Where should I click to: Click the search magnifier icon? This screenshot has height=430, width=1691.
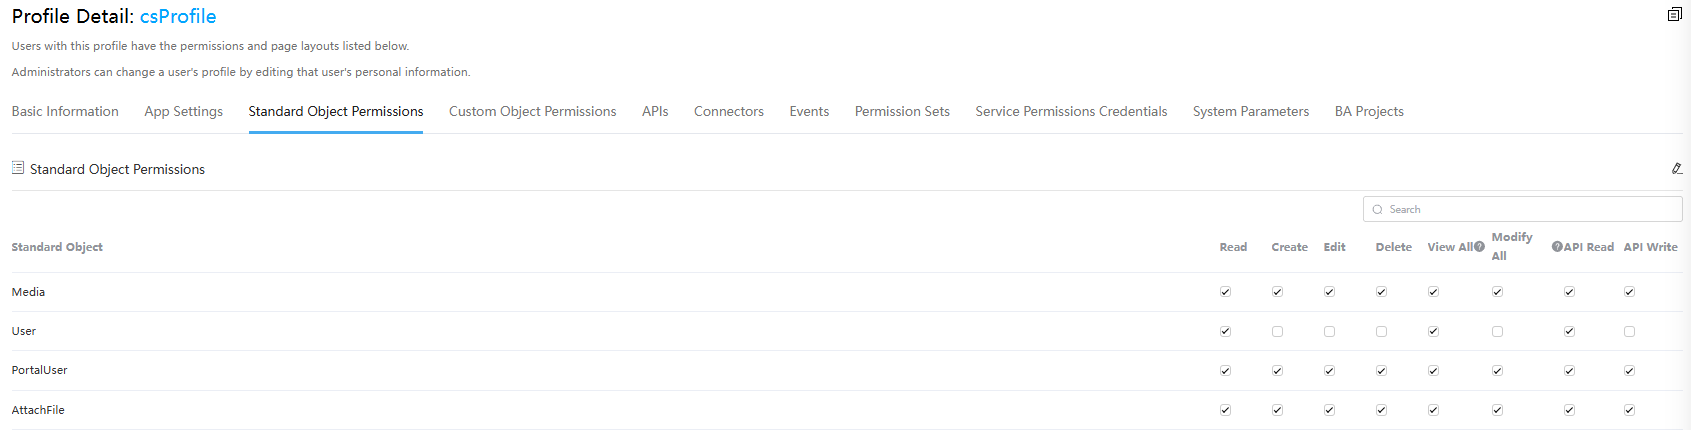click(x=1377, y=210)
